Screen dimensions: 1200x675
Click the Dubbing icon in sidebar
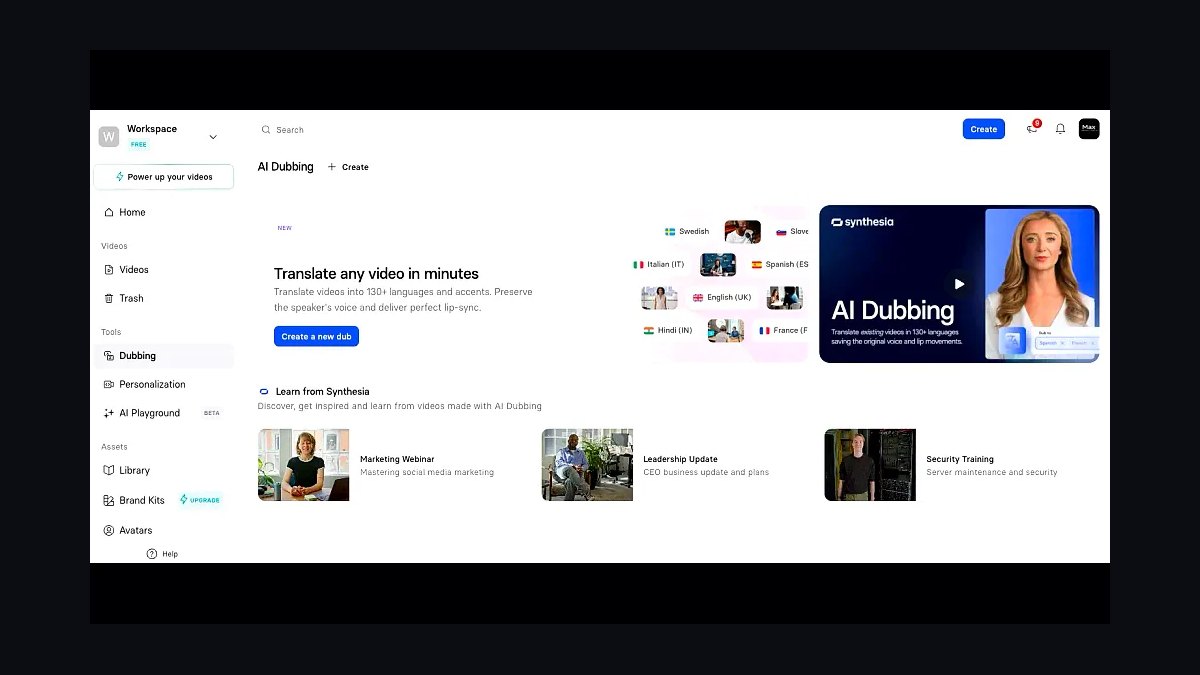(x=109, y=356)
